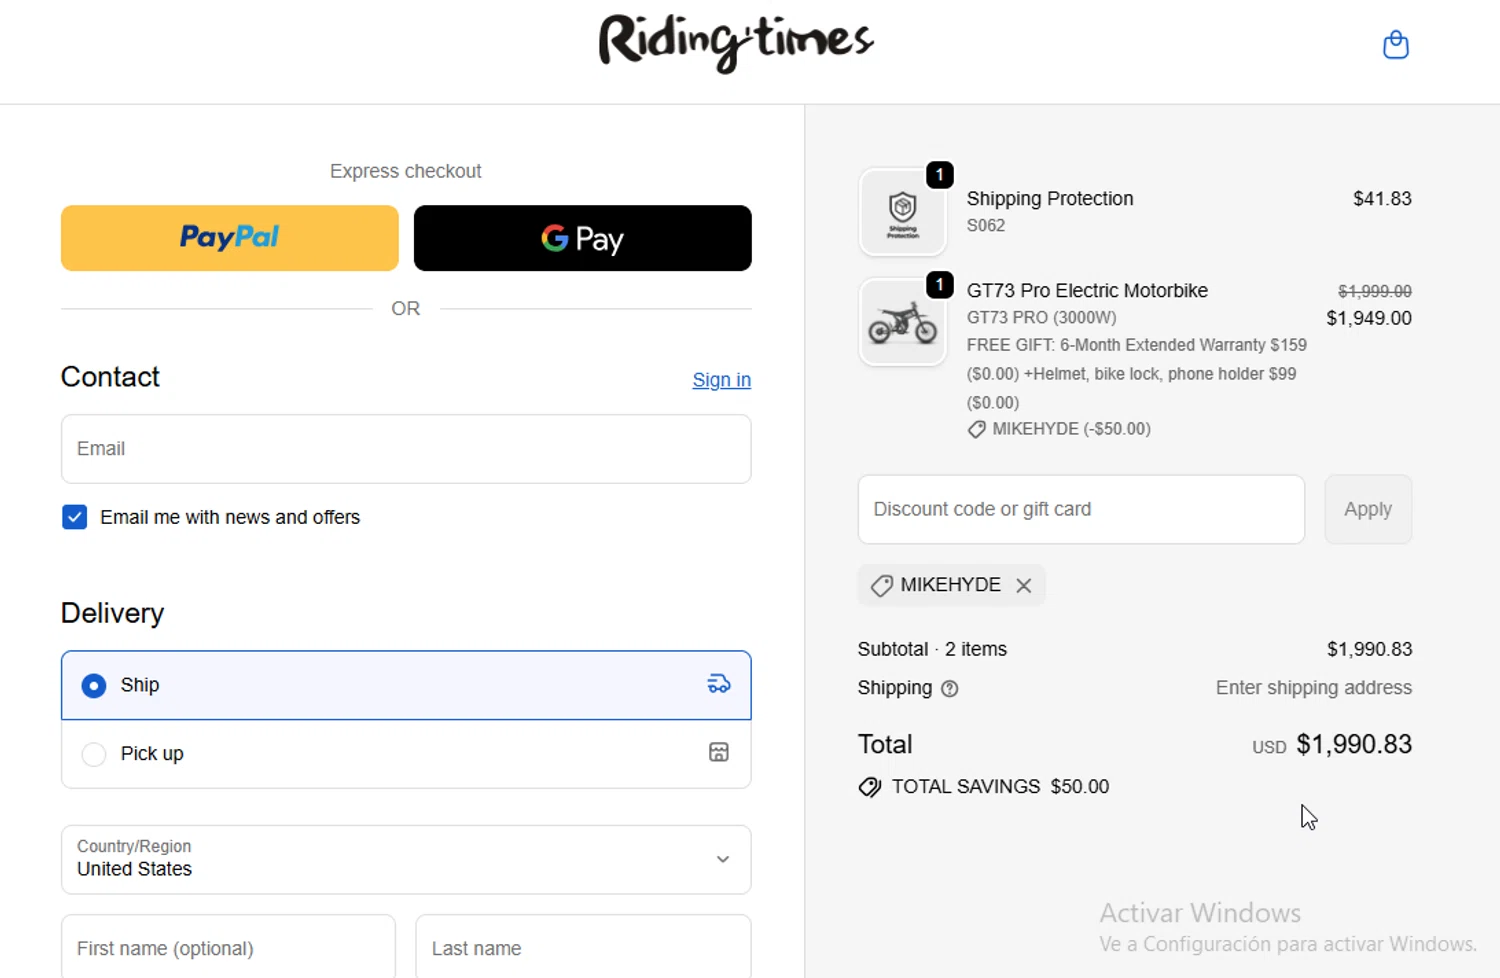Click the GT73 Pro Electric Motorbike title
1500x978 pixels.
pos(1087,290)
